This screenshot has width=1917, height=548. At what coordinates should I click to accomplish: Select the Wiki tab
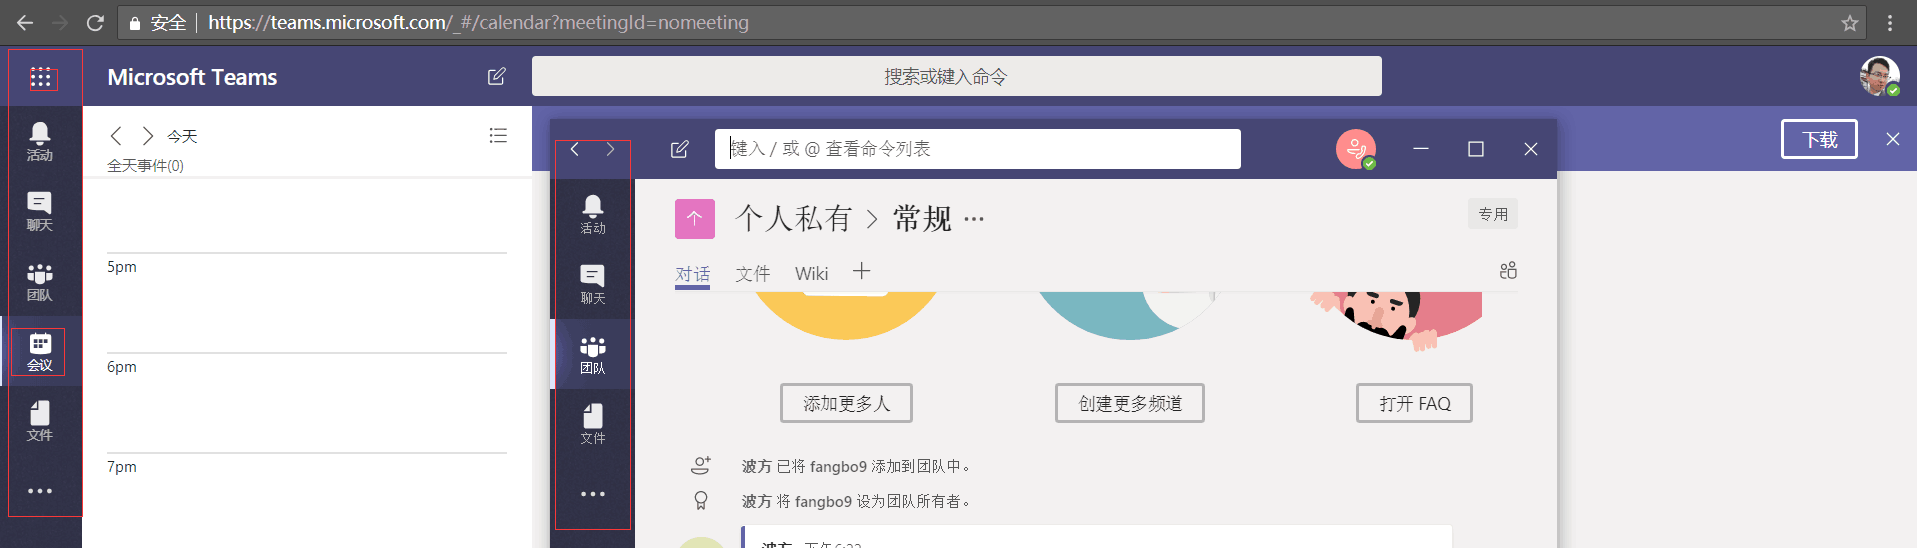812,274
